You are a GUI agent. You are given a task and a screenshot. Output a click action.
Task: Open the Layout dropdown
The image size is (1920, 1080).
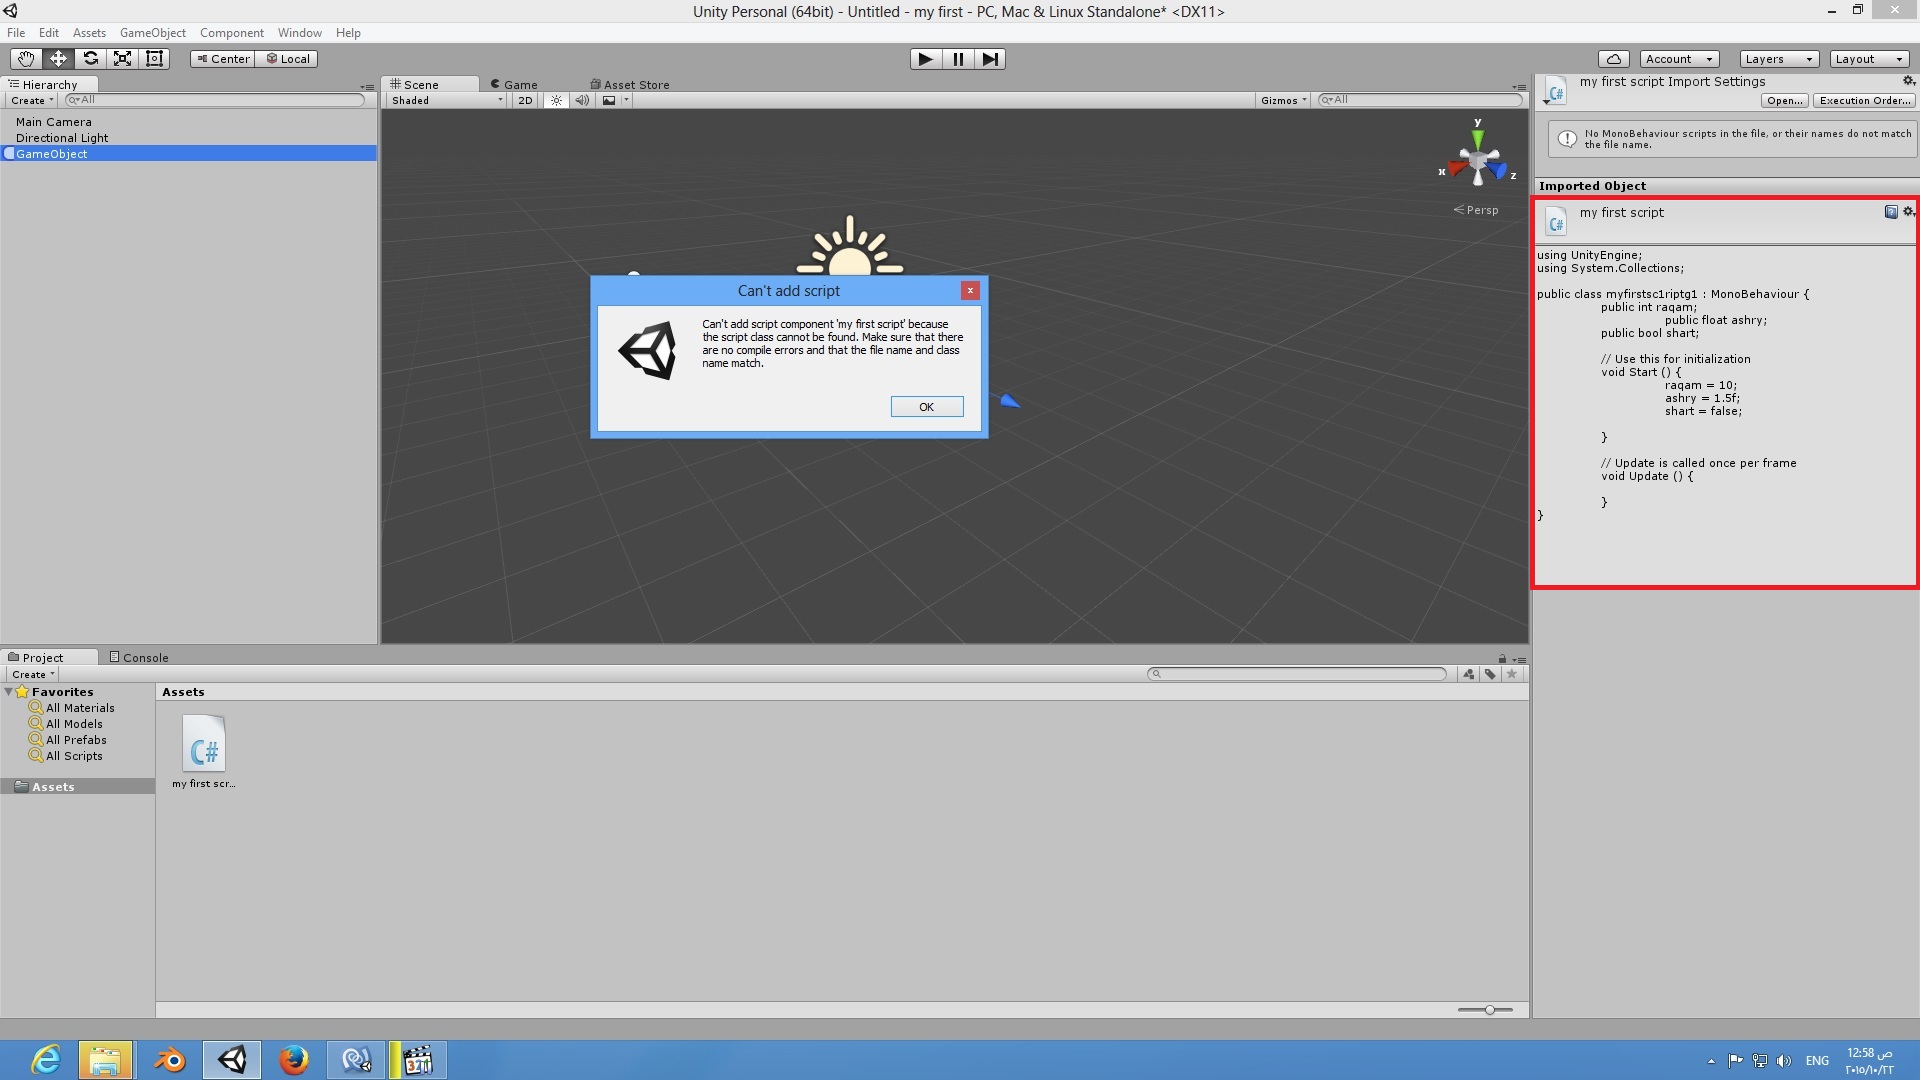[x=1869, y=59]
